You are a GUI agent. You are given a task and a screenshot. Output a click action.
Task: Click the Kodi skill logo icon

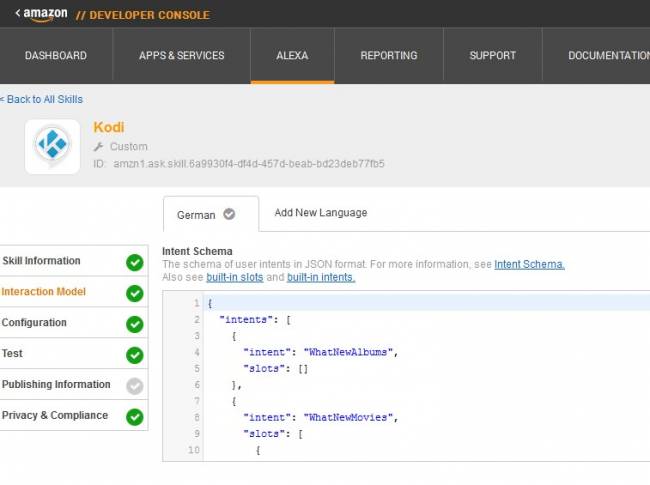pyautogui.click(x=52, y=147)
